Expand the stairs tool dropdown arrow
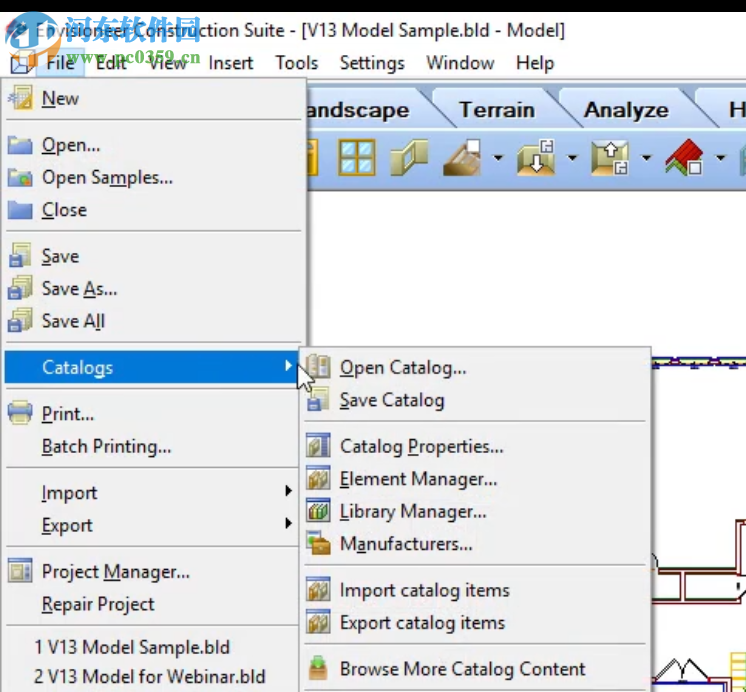The image size is (746, 692). [x=498, y=158]
